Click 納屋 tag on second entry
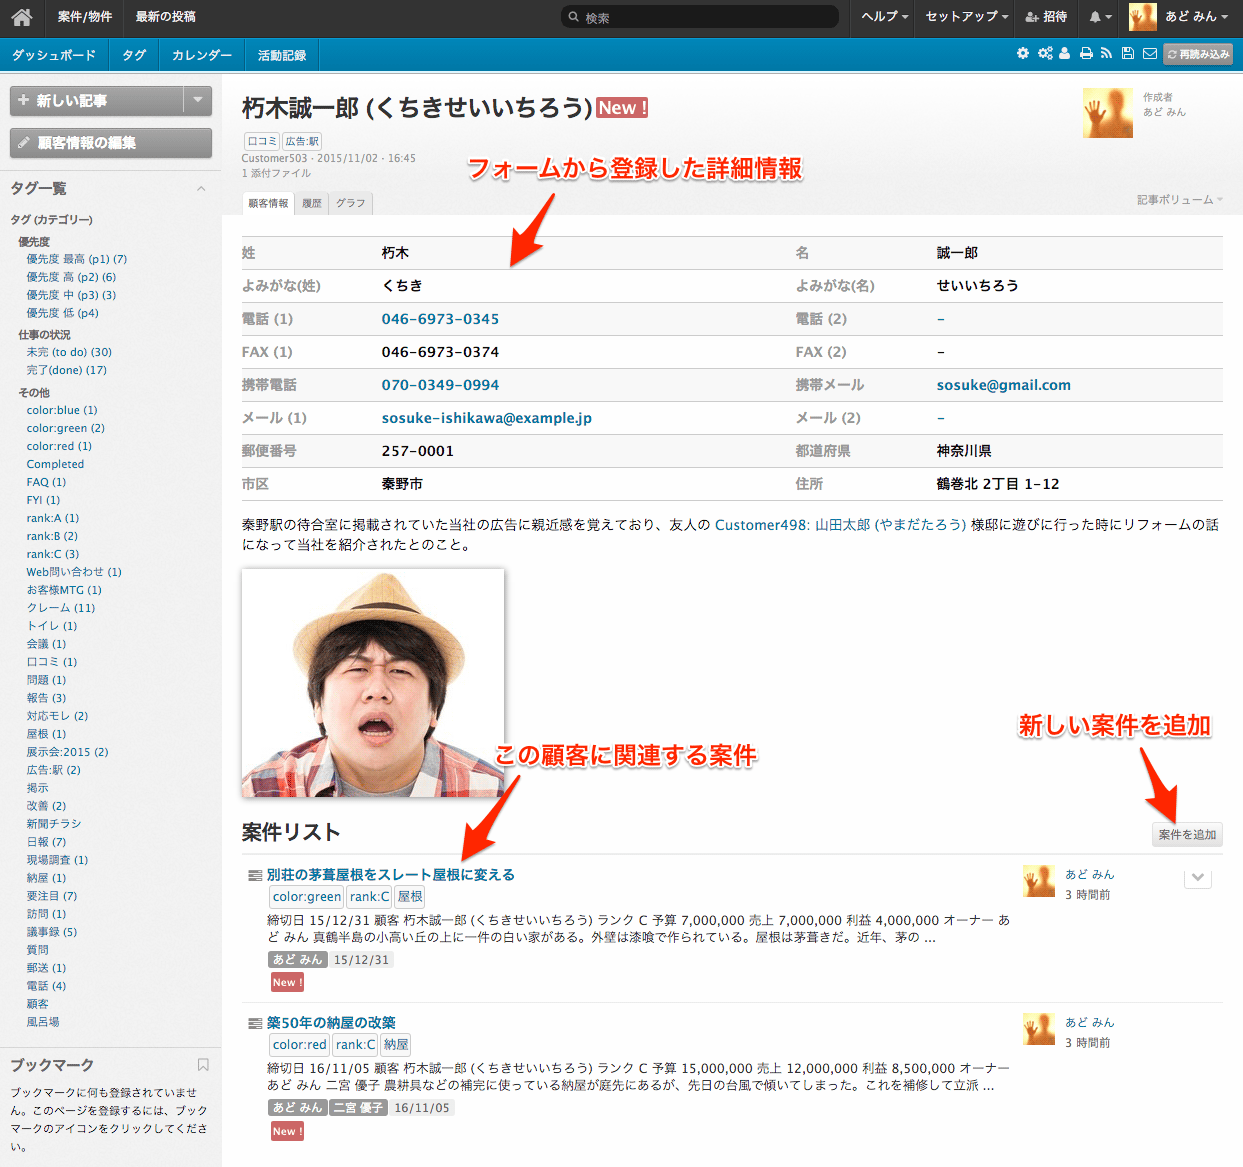This screenshot has width=1243, height=1167. (397, 1045)
